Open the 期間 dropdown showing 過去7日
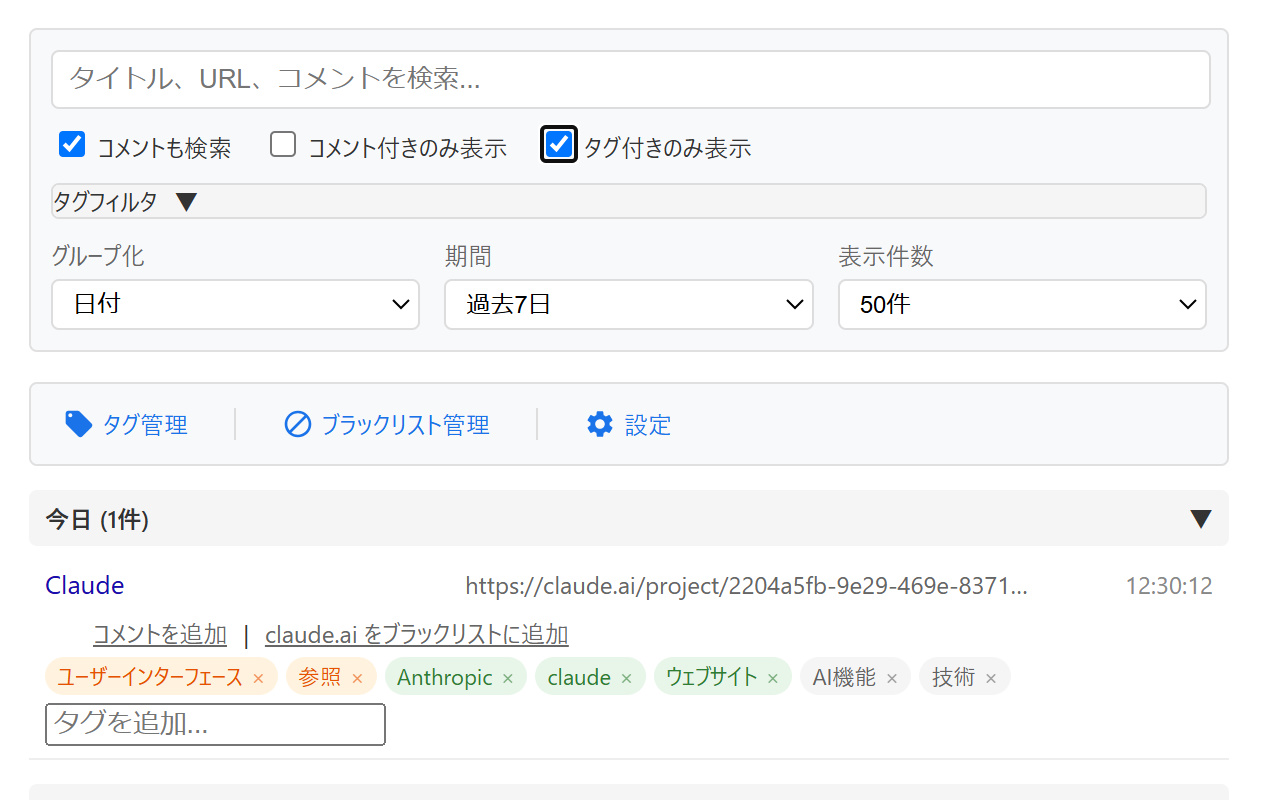 pyautogui.click(x=628, y=304)
